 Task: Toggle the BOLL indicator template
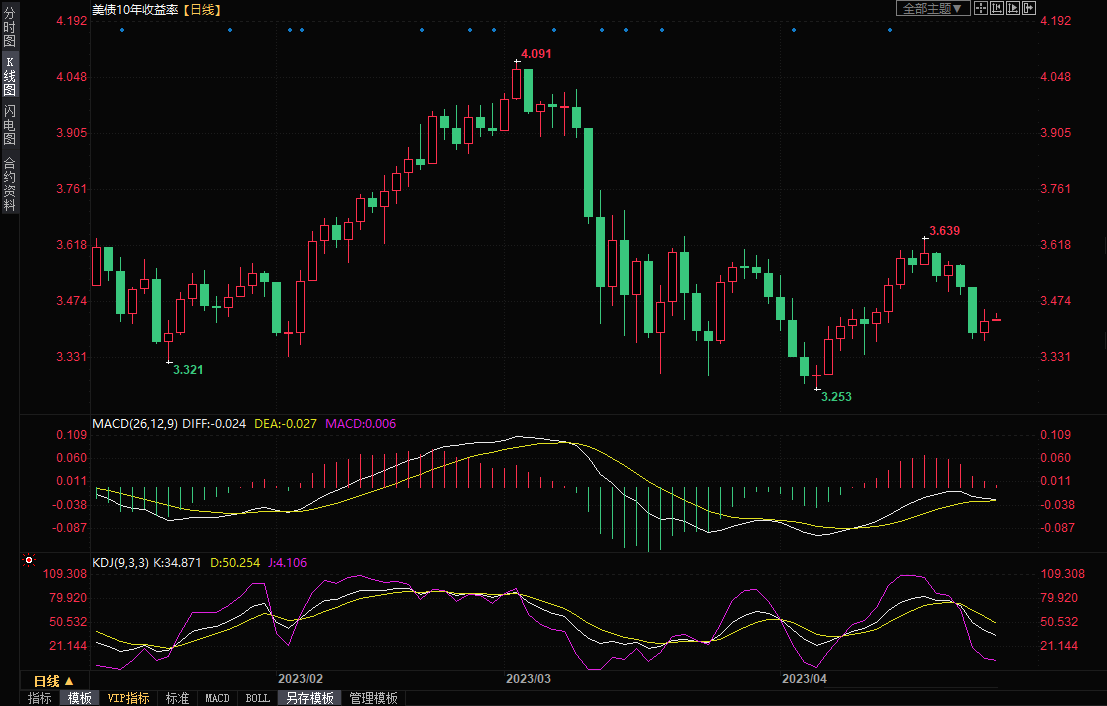pos(256,698)
